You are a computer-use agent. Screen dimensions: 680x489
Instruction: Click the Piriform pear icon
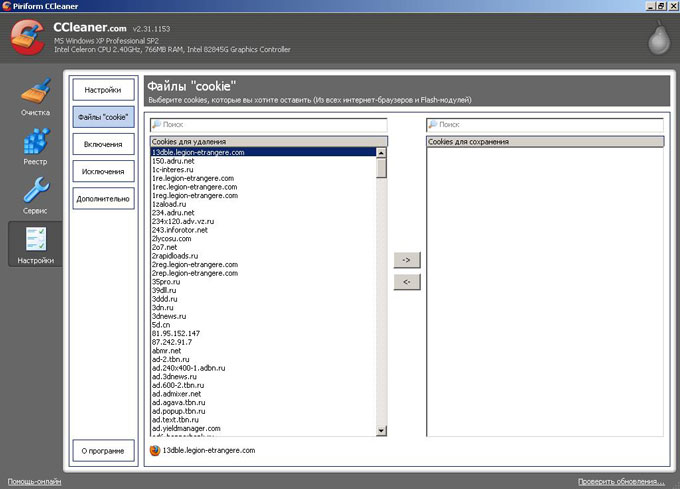coord(659,38)
